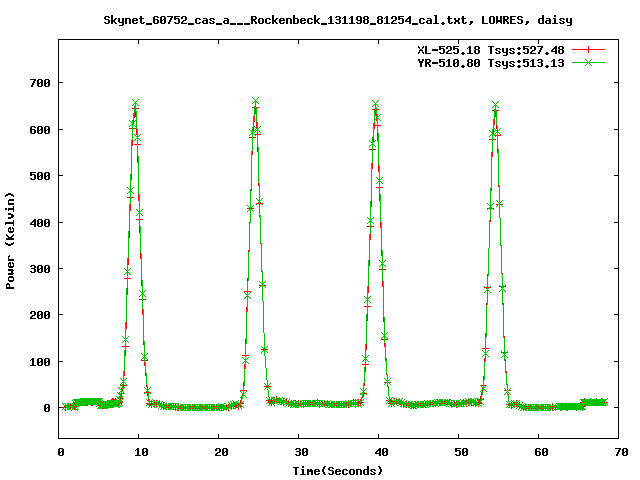
Task: Click the 40 x-axis tick label
Action: pos(381,452)
